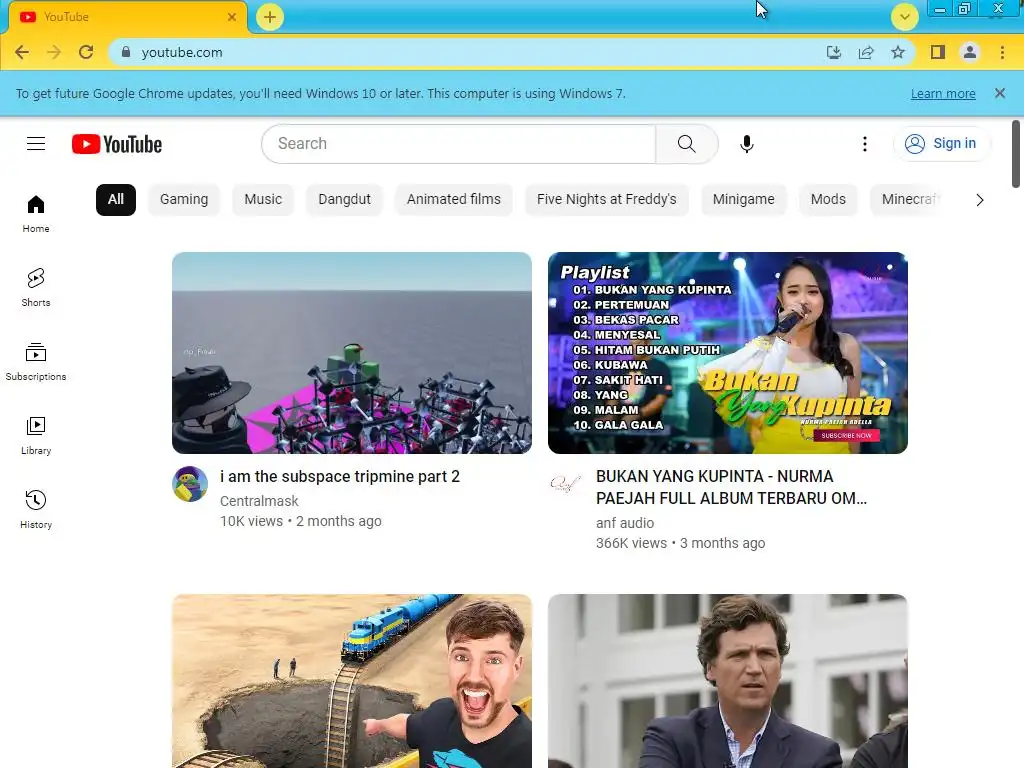Open the anf audio channel avatar
This screenshot has height=768, width=1024.
point(566,484)
